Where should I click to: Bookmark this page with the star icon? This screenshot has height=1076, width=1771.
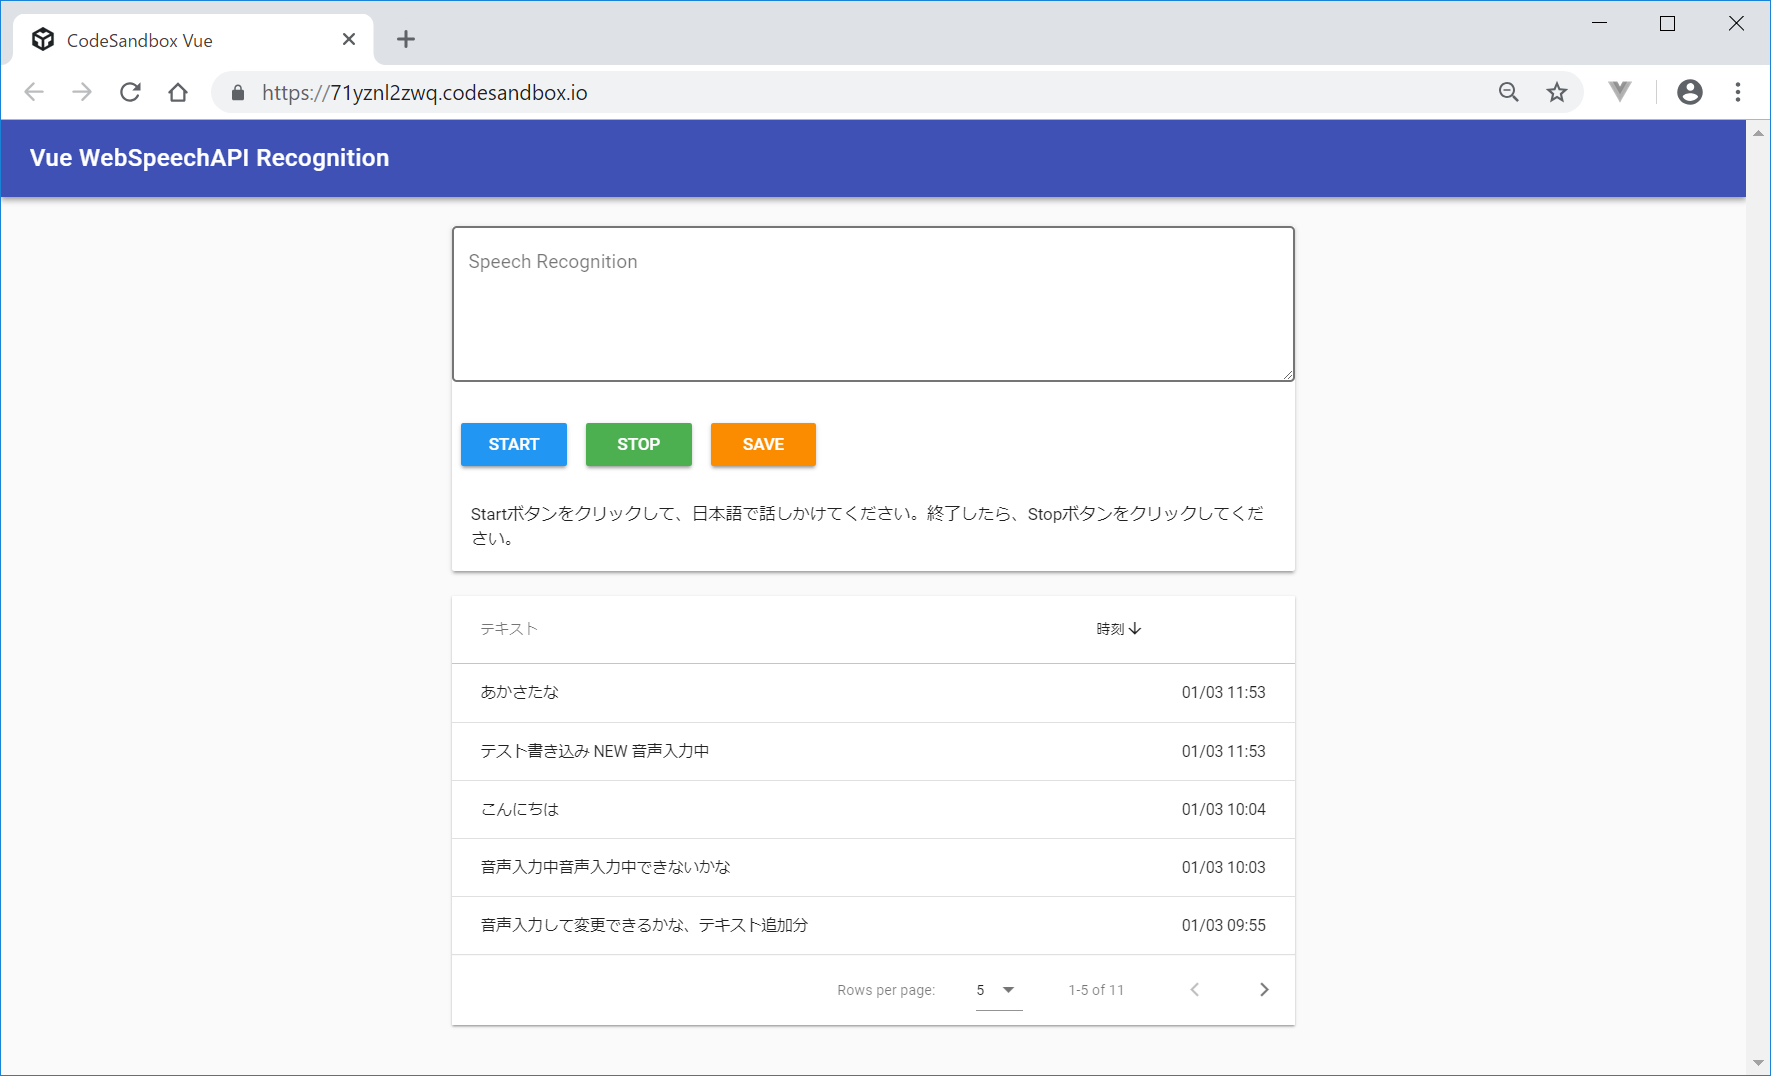point(1556,93)
